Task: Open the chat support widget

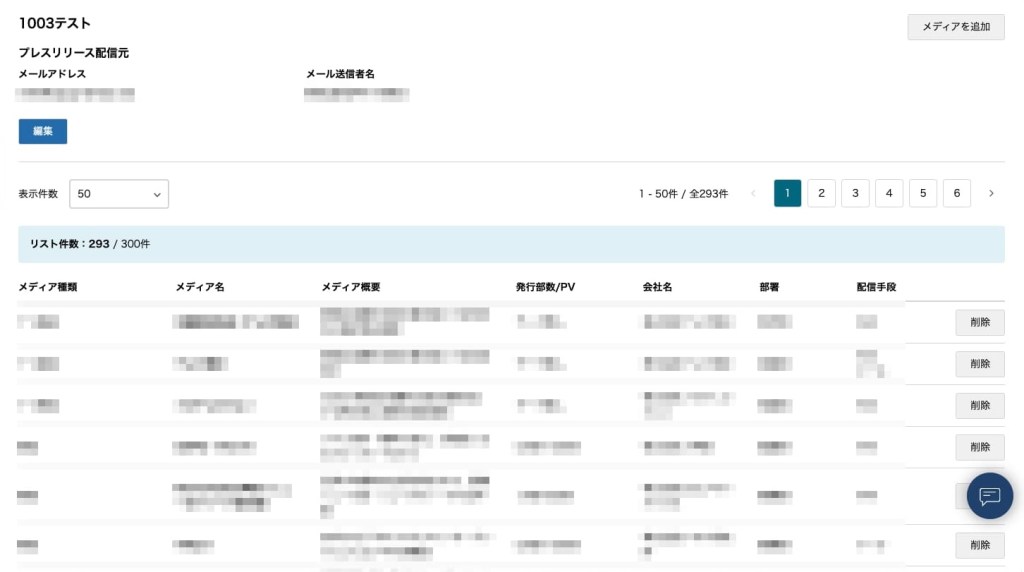Action: click(x=989, y=496)
